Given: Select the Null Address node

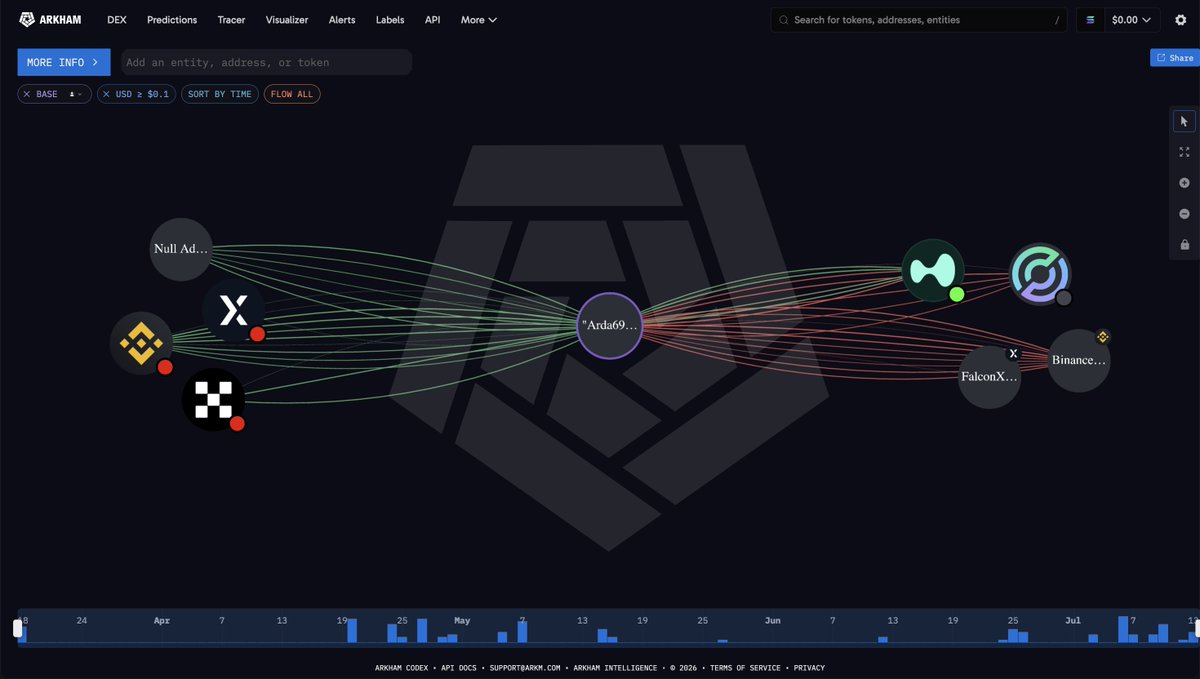Looking at the screenshot, I should [x=181, y=249].
